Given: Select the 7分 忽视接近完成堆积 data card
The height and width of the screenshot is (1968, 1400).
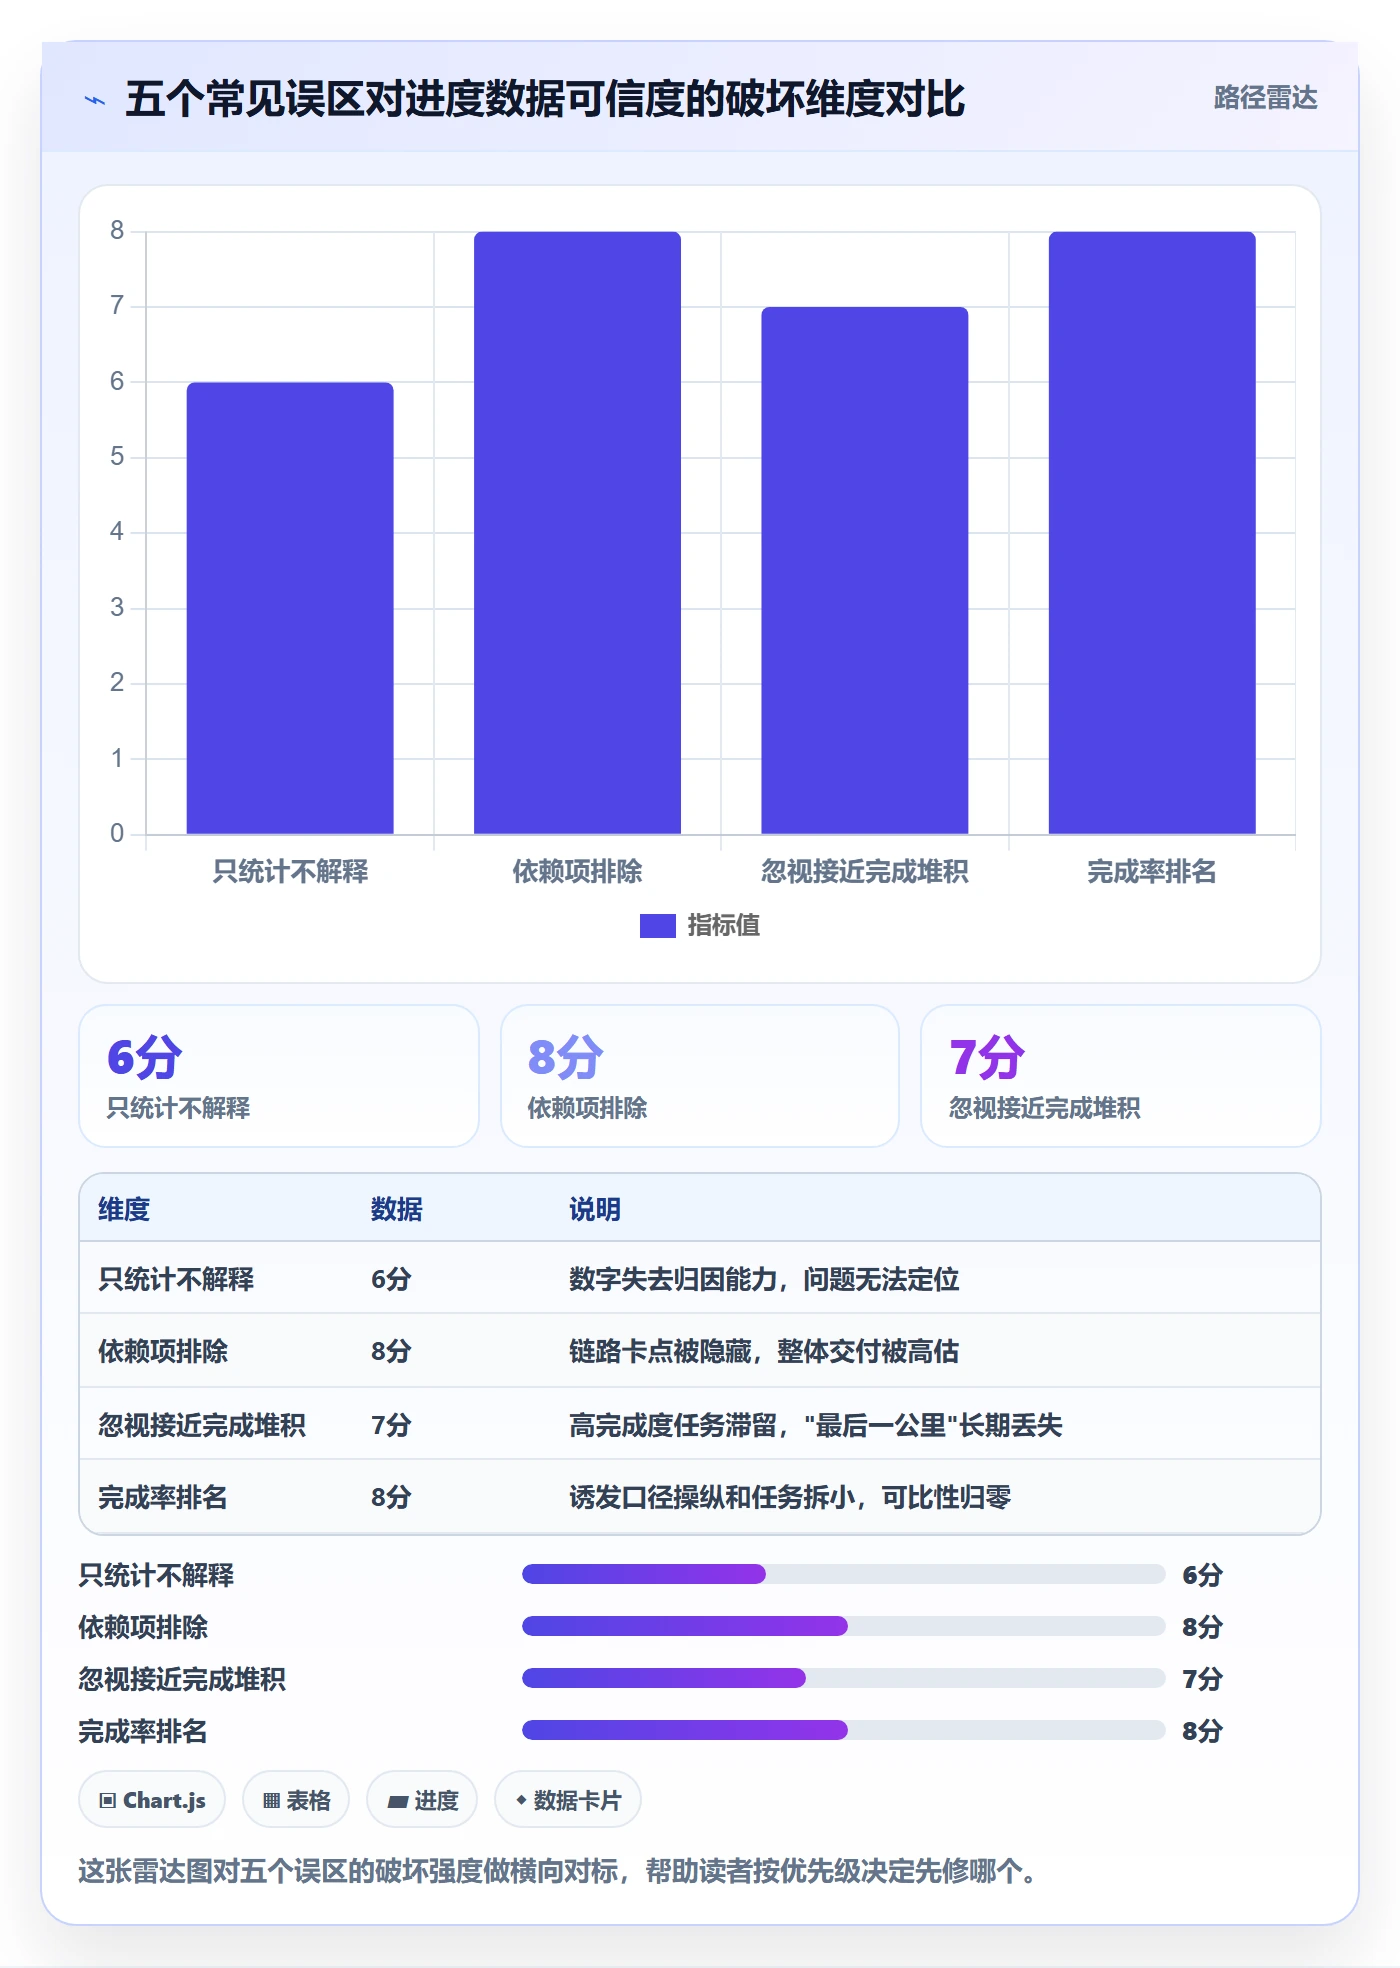Looking at the screenshot, I should [1120, 1076].
